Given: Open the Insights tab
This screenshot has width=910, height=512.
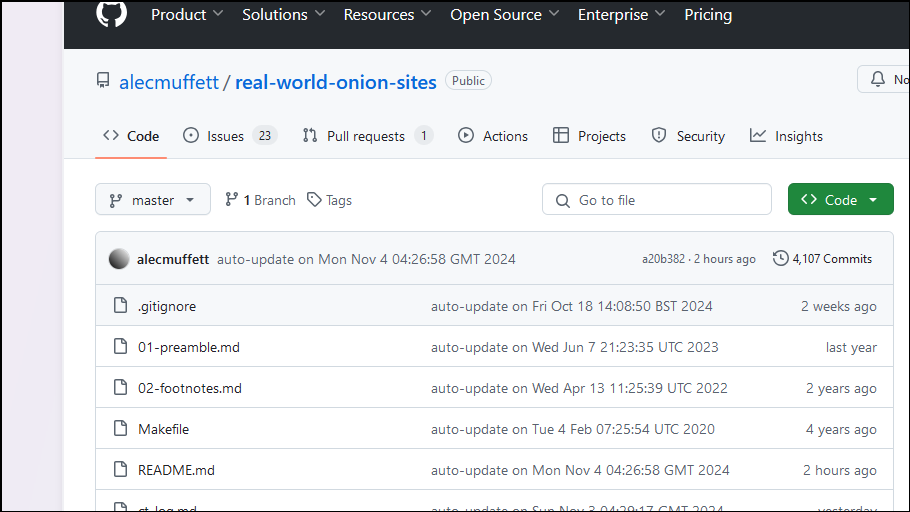Looking at the screenshot, I should 786,136.
